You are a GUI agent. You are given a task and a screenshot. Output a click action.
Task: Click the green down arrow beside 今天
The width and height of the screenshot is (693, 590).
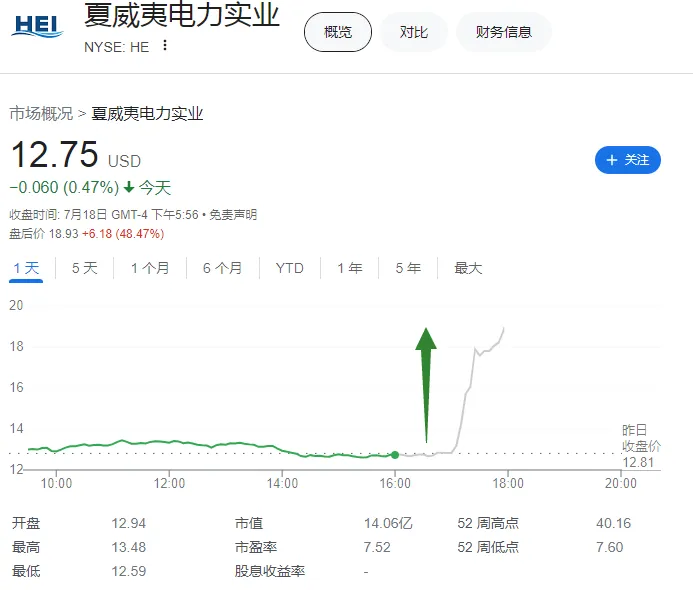coord(129,187)
